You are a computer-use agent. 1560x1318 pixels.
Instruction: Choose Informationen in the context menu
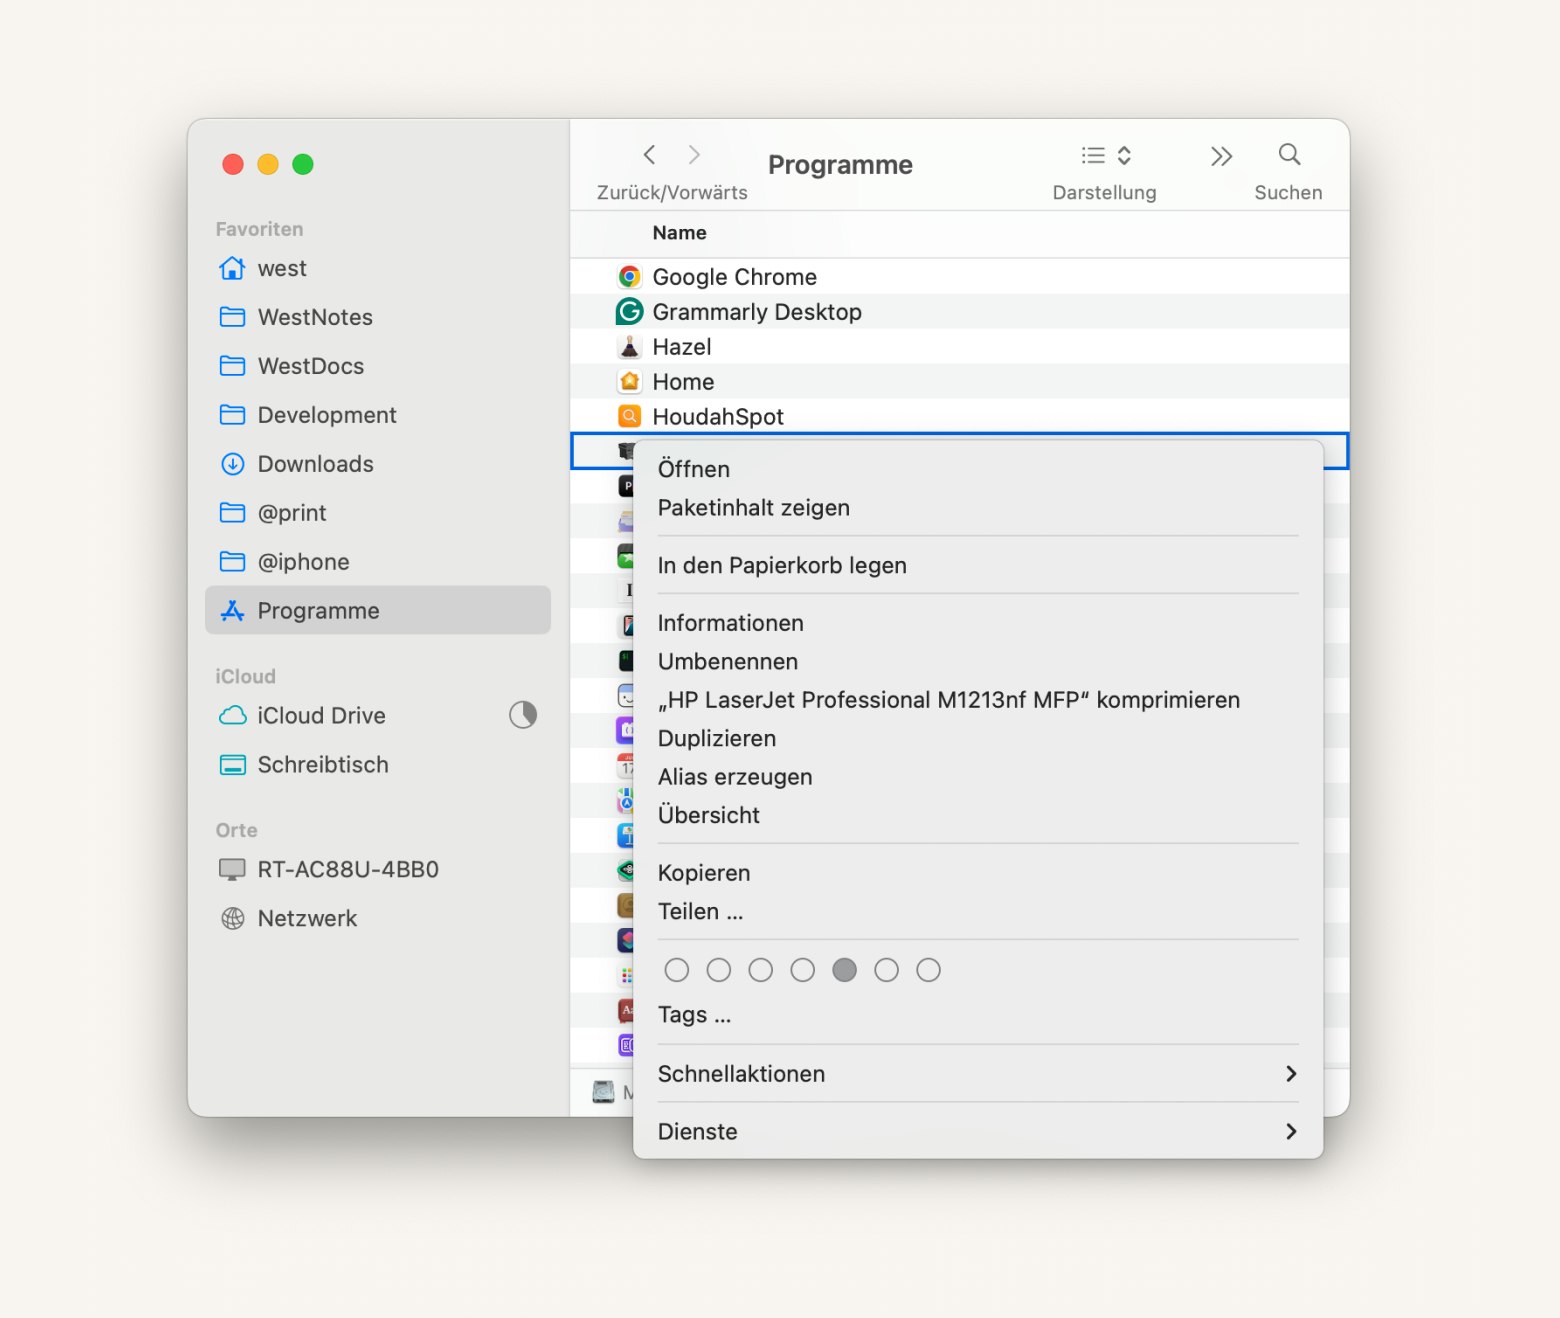point(978,623)
